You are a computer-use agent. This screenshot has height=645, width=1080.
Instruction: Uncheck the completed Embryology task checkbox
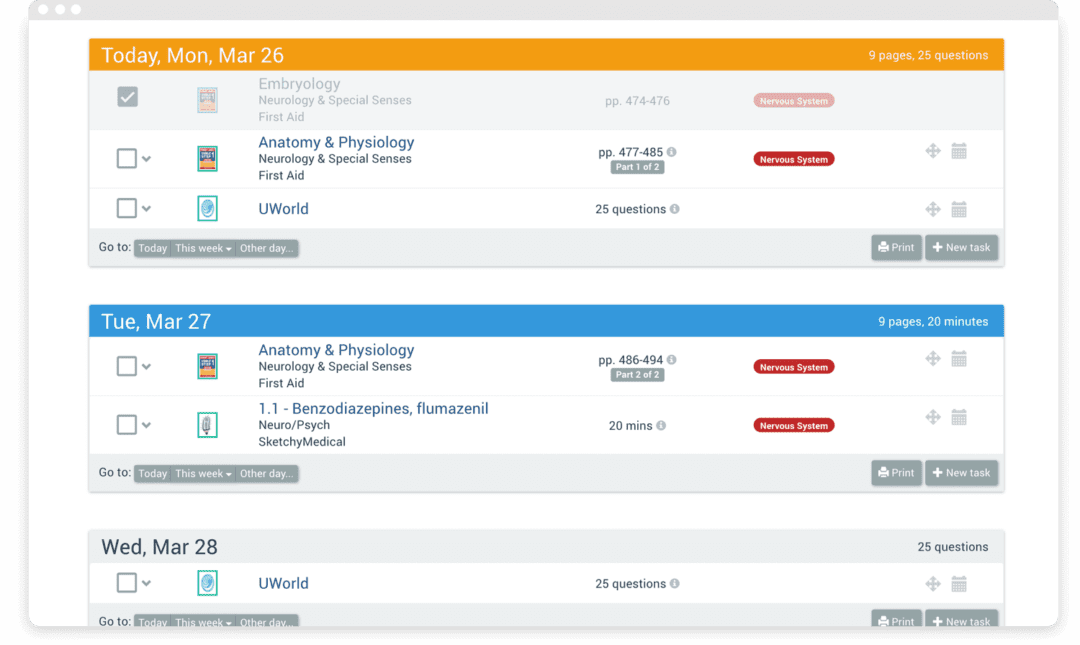[127, 97]
